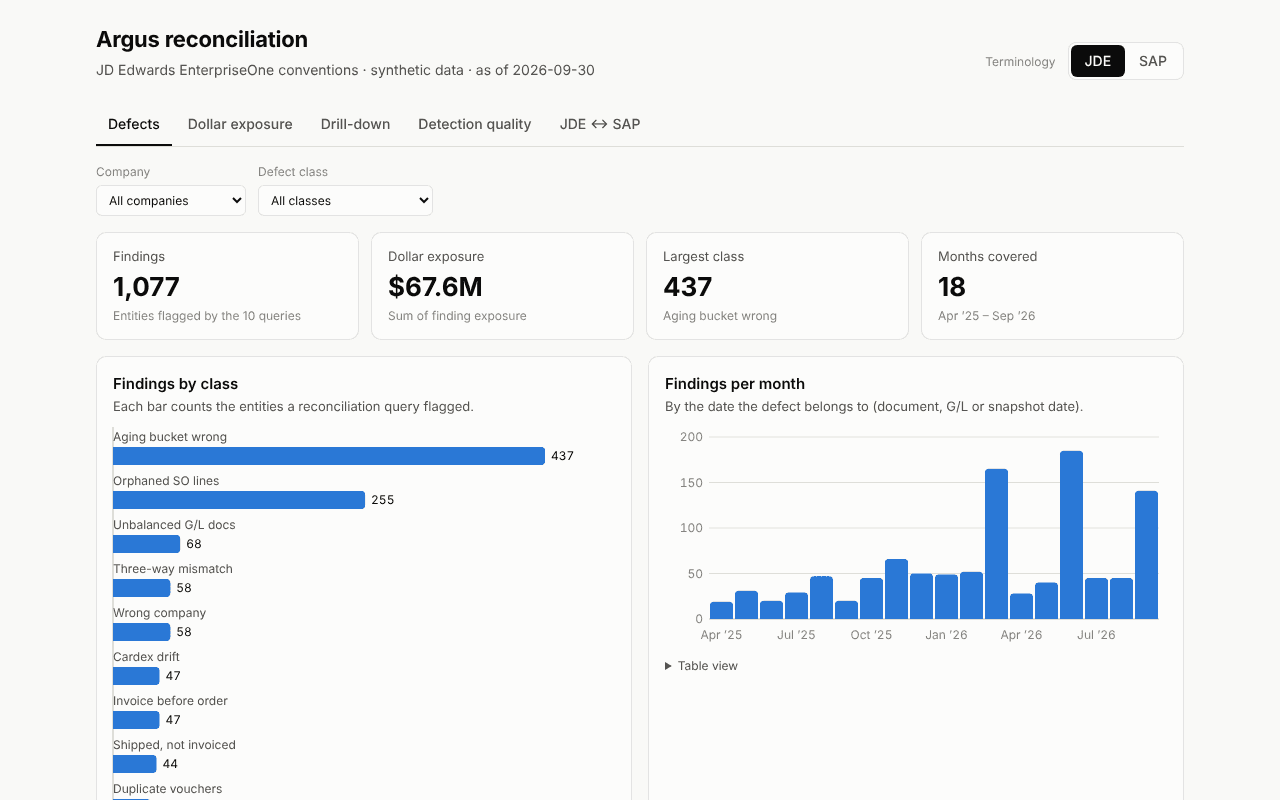Open the Defects tab

[134, 124]
